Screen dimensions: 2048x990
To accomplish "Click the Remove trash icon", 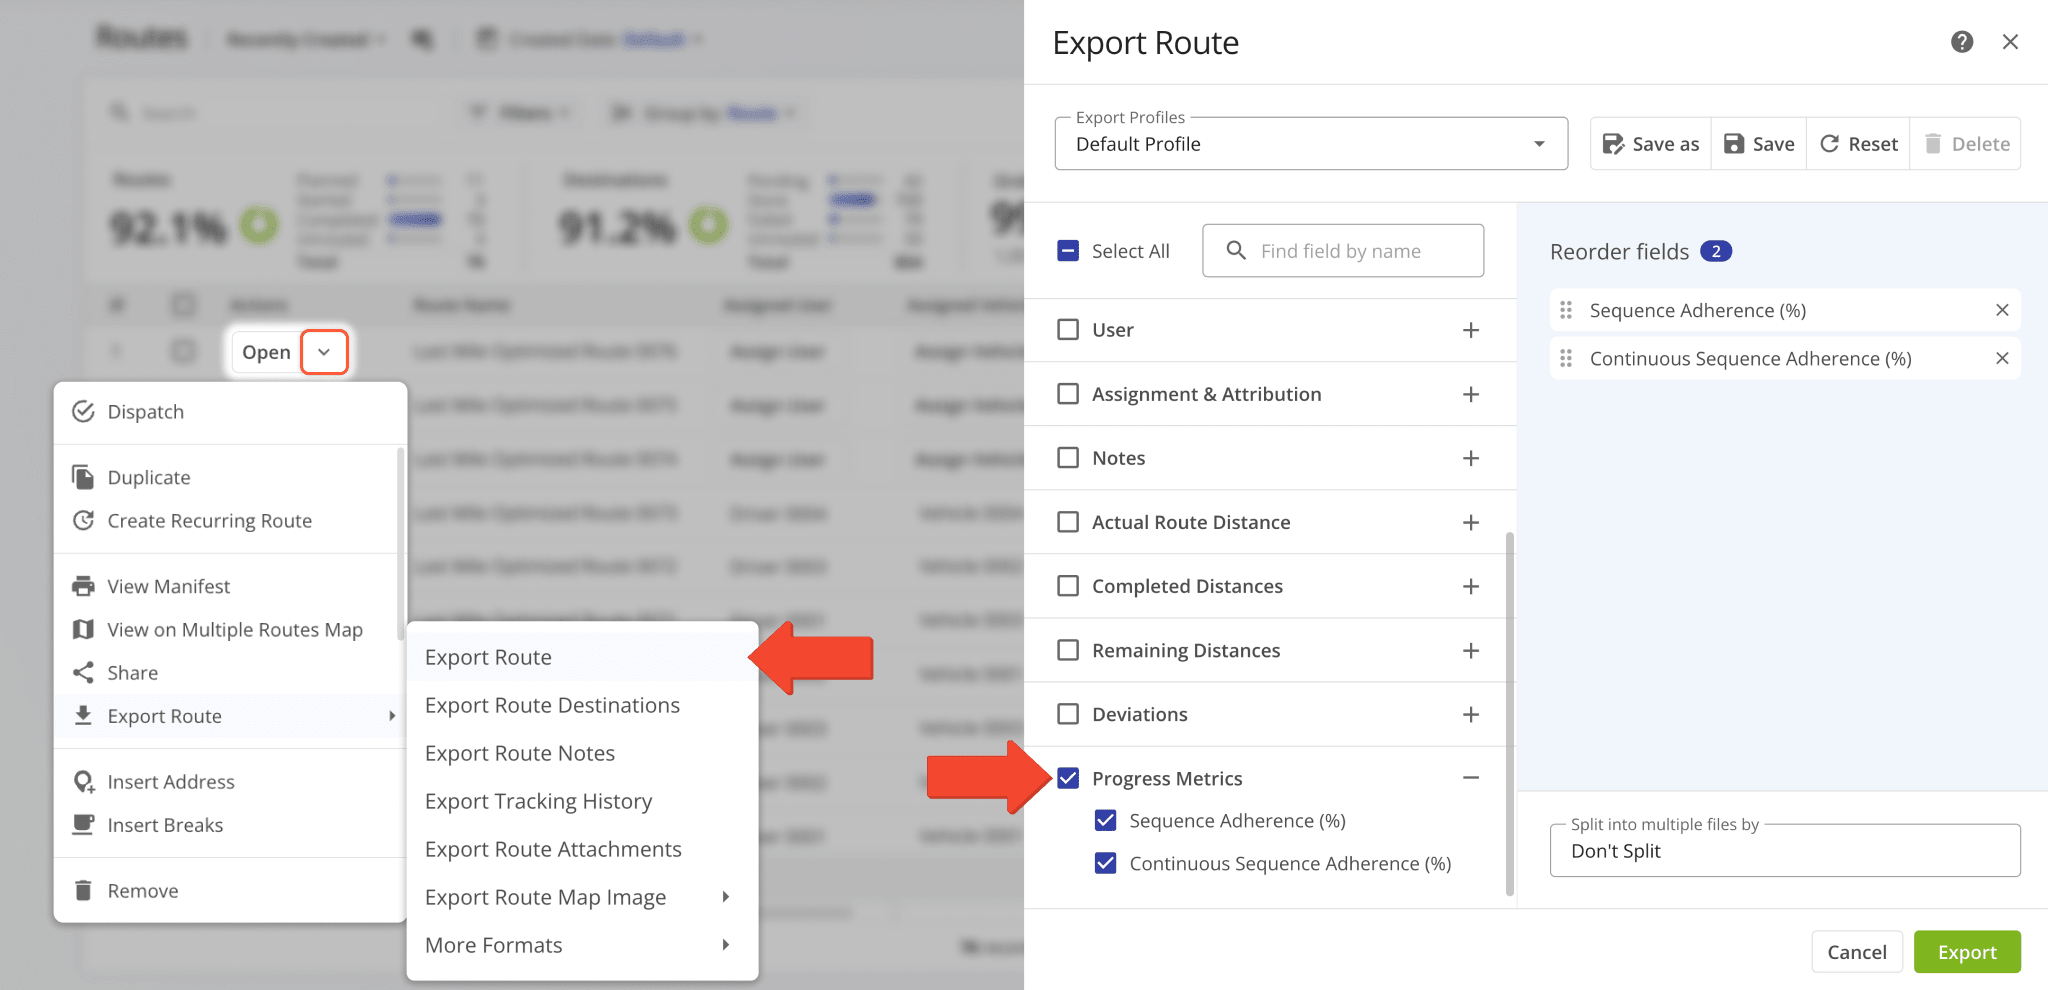I will 84,890.
